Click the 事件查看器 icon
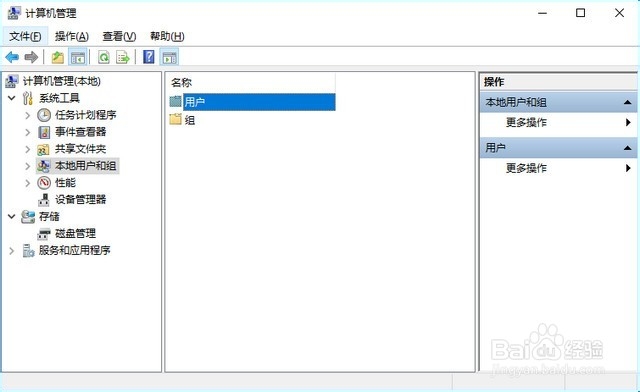The width and height of the screenshot is (640, 392). click(44, 132)
